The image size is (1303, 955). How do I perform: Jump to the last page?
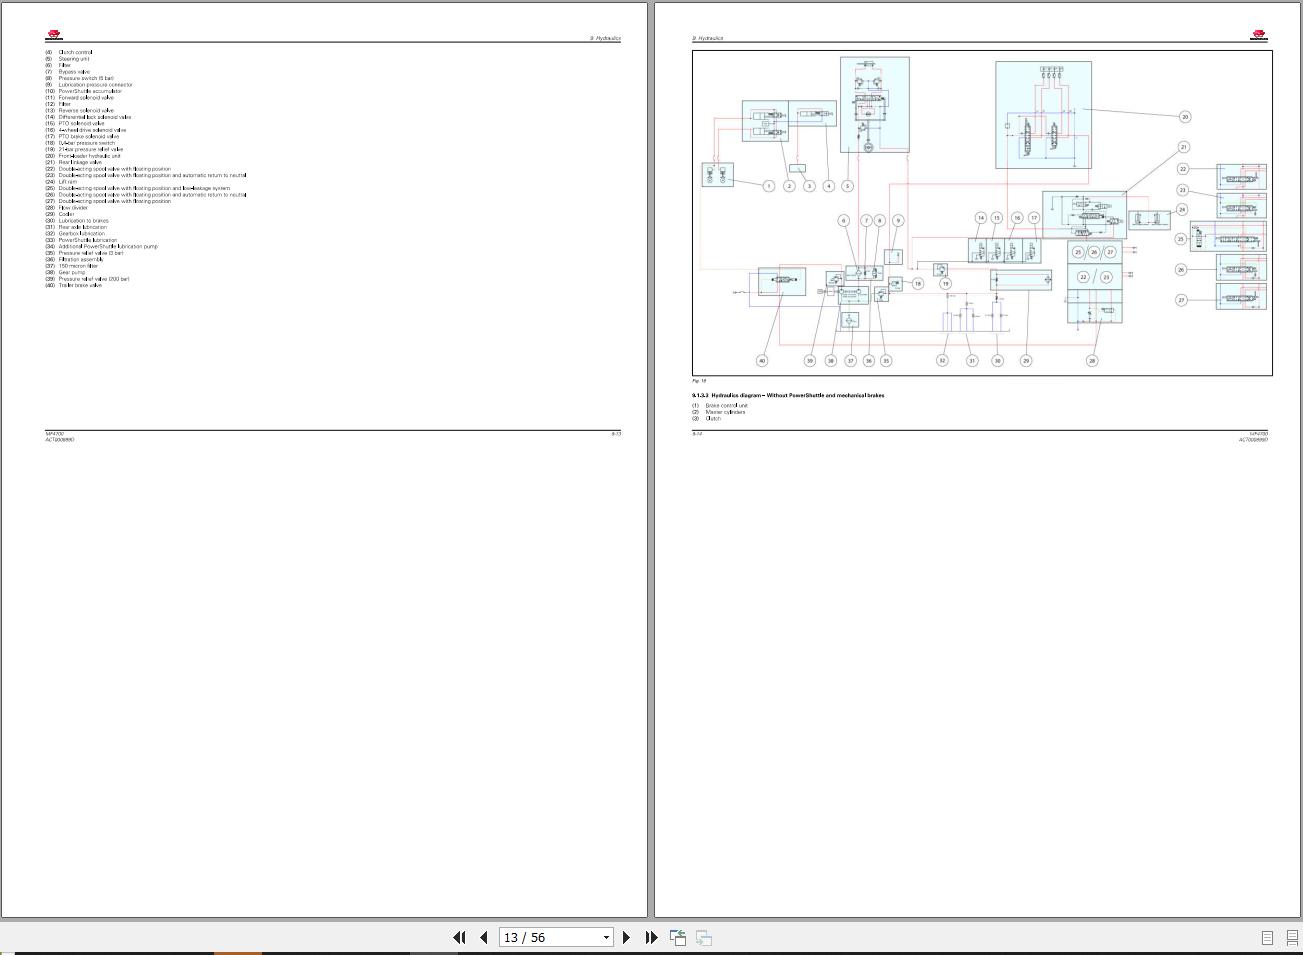click(651, 937)
